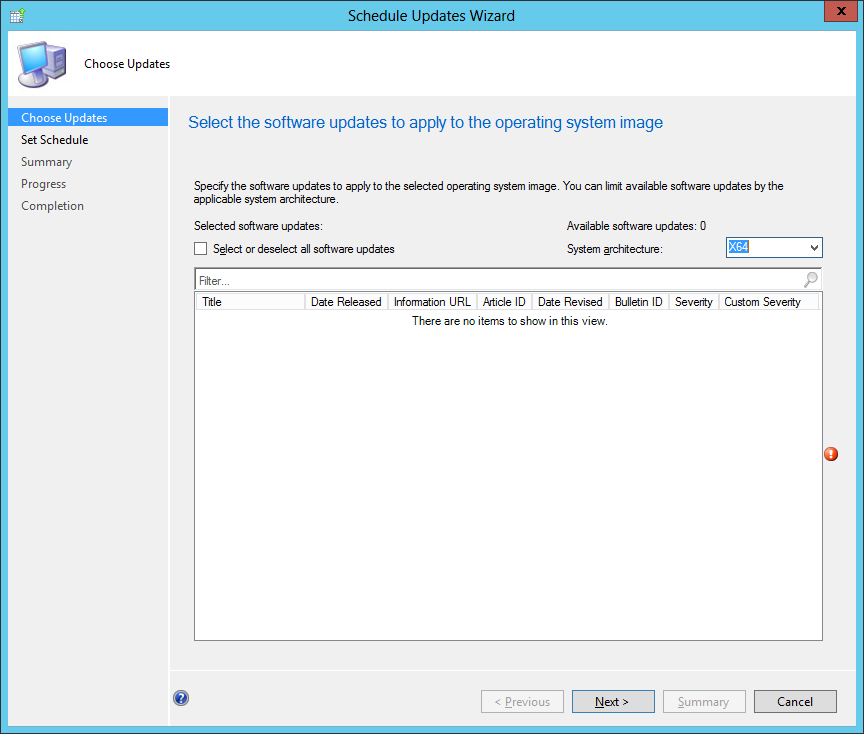Click 'Available software updates: 0' text

(636, 226)
